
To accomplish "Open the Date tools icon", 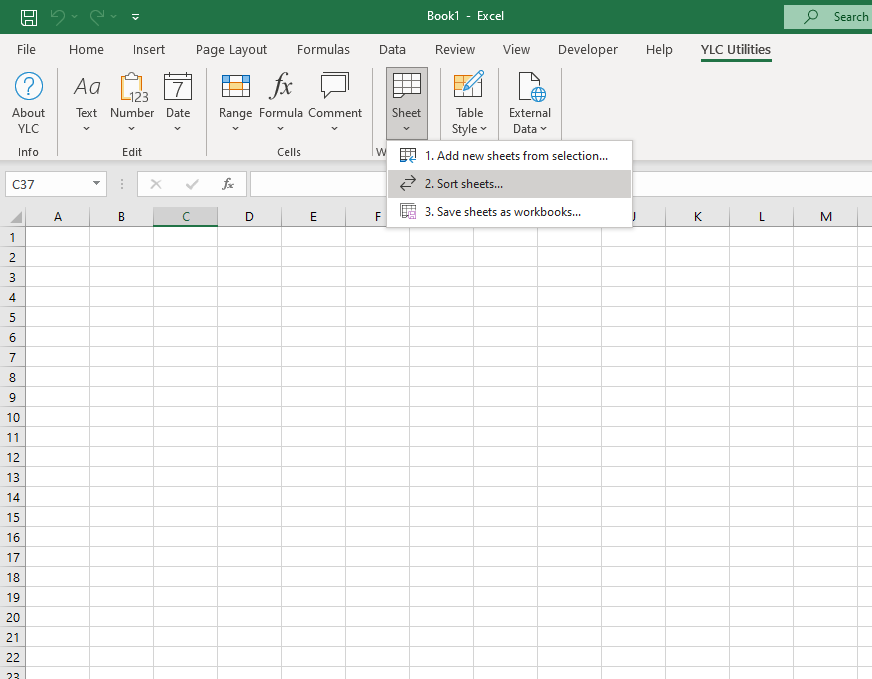I will click(178, 88).
